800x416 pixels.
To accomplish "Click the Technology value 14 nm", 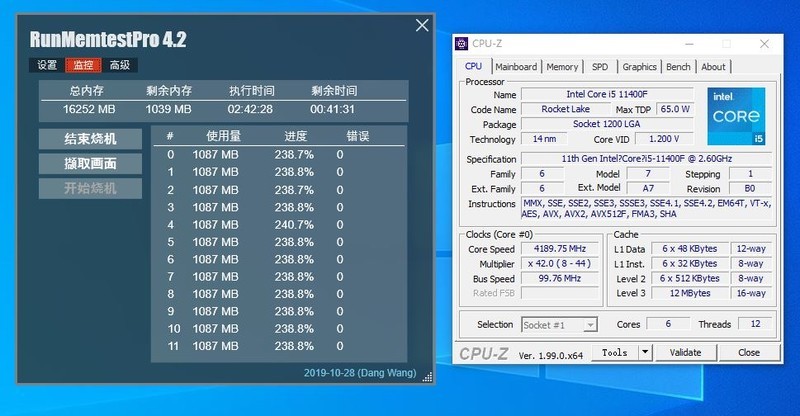I will [544, 139].
